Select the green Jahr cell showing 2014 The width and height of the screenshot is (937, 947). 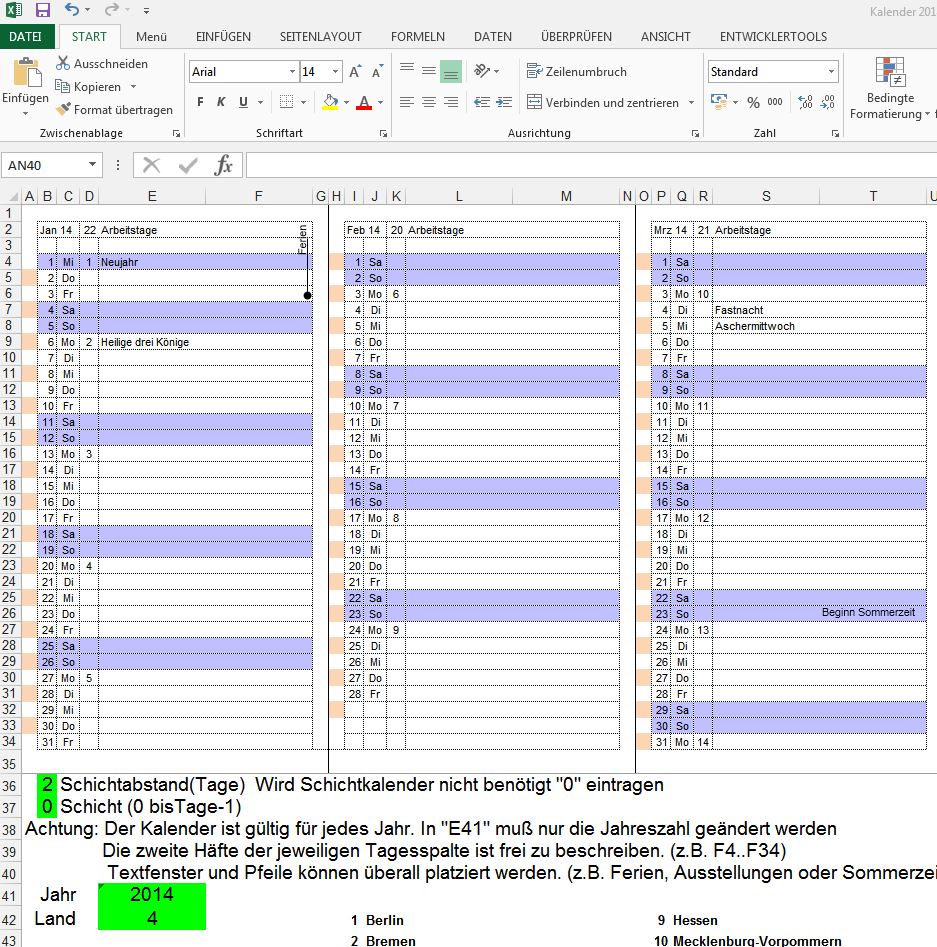[151, 894]
